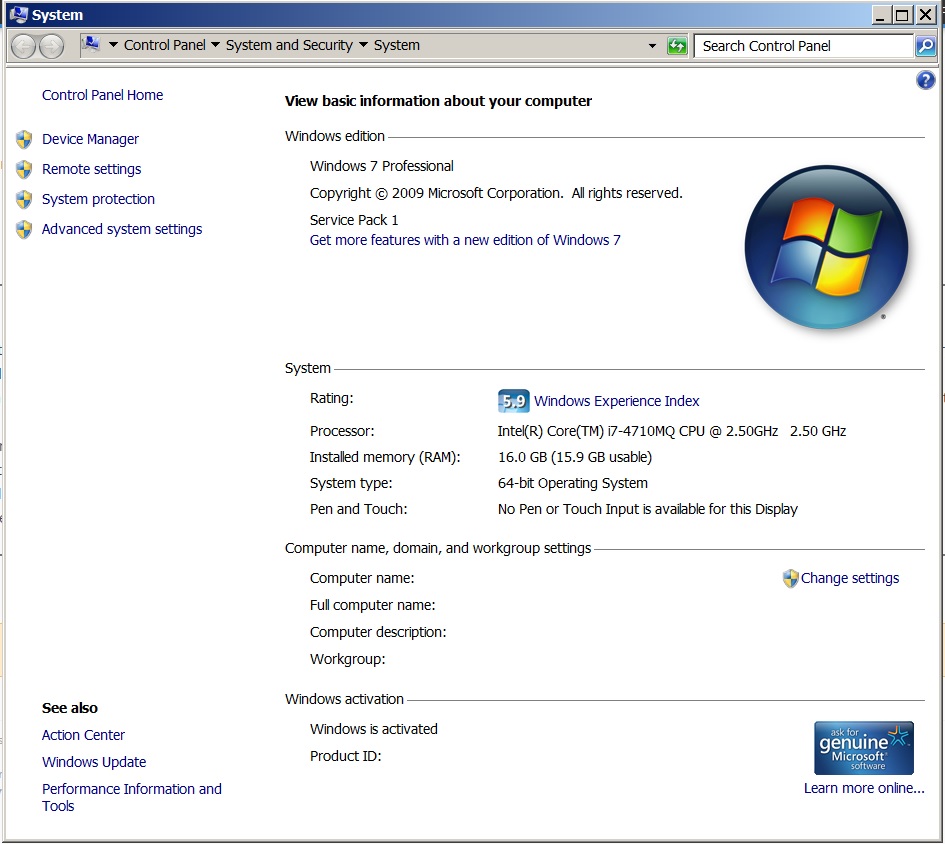Click the genuine Microsoft software badge
This screenshot has height=844, width=945.
(864, 748)
